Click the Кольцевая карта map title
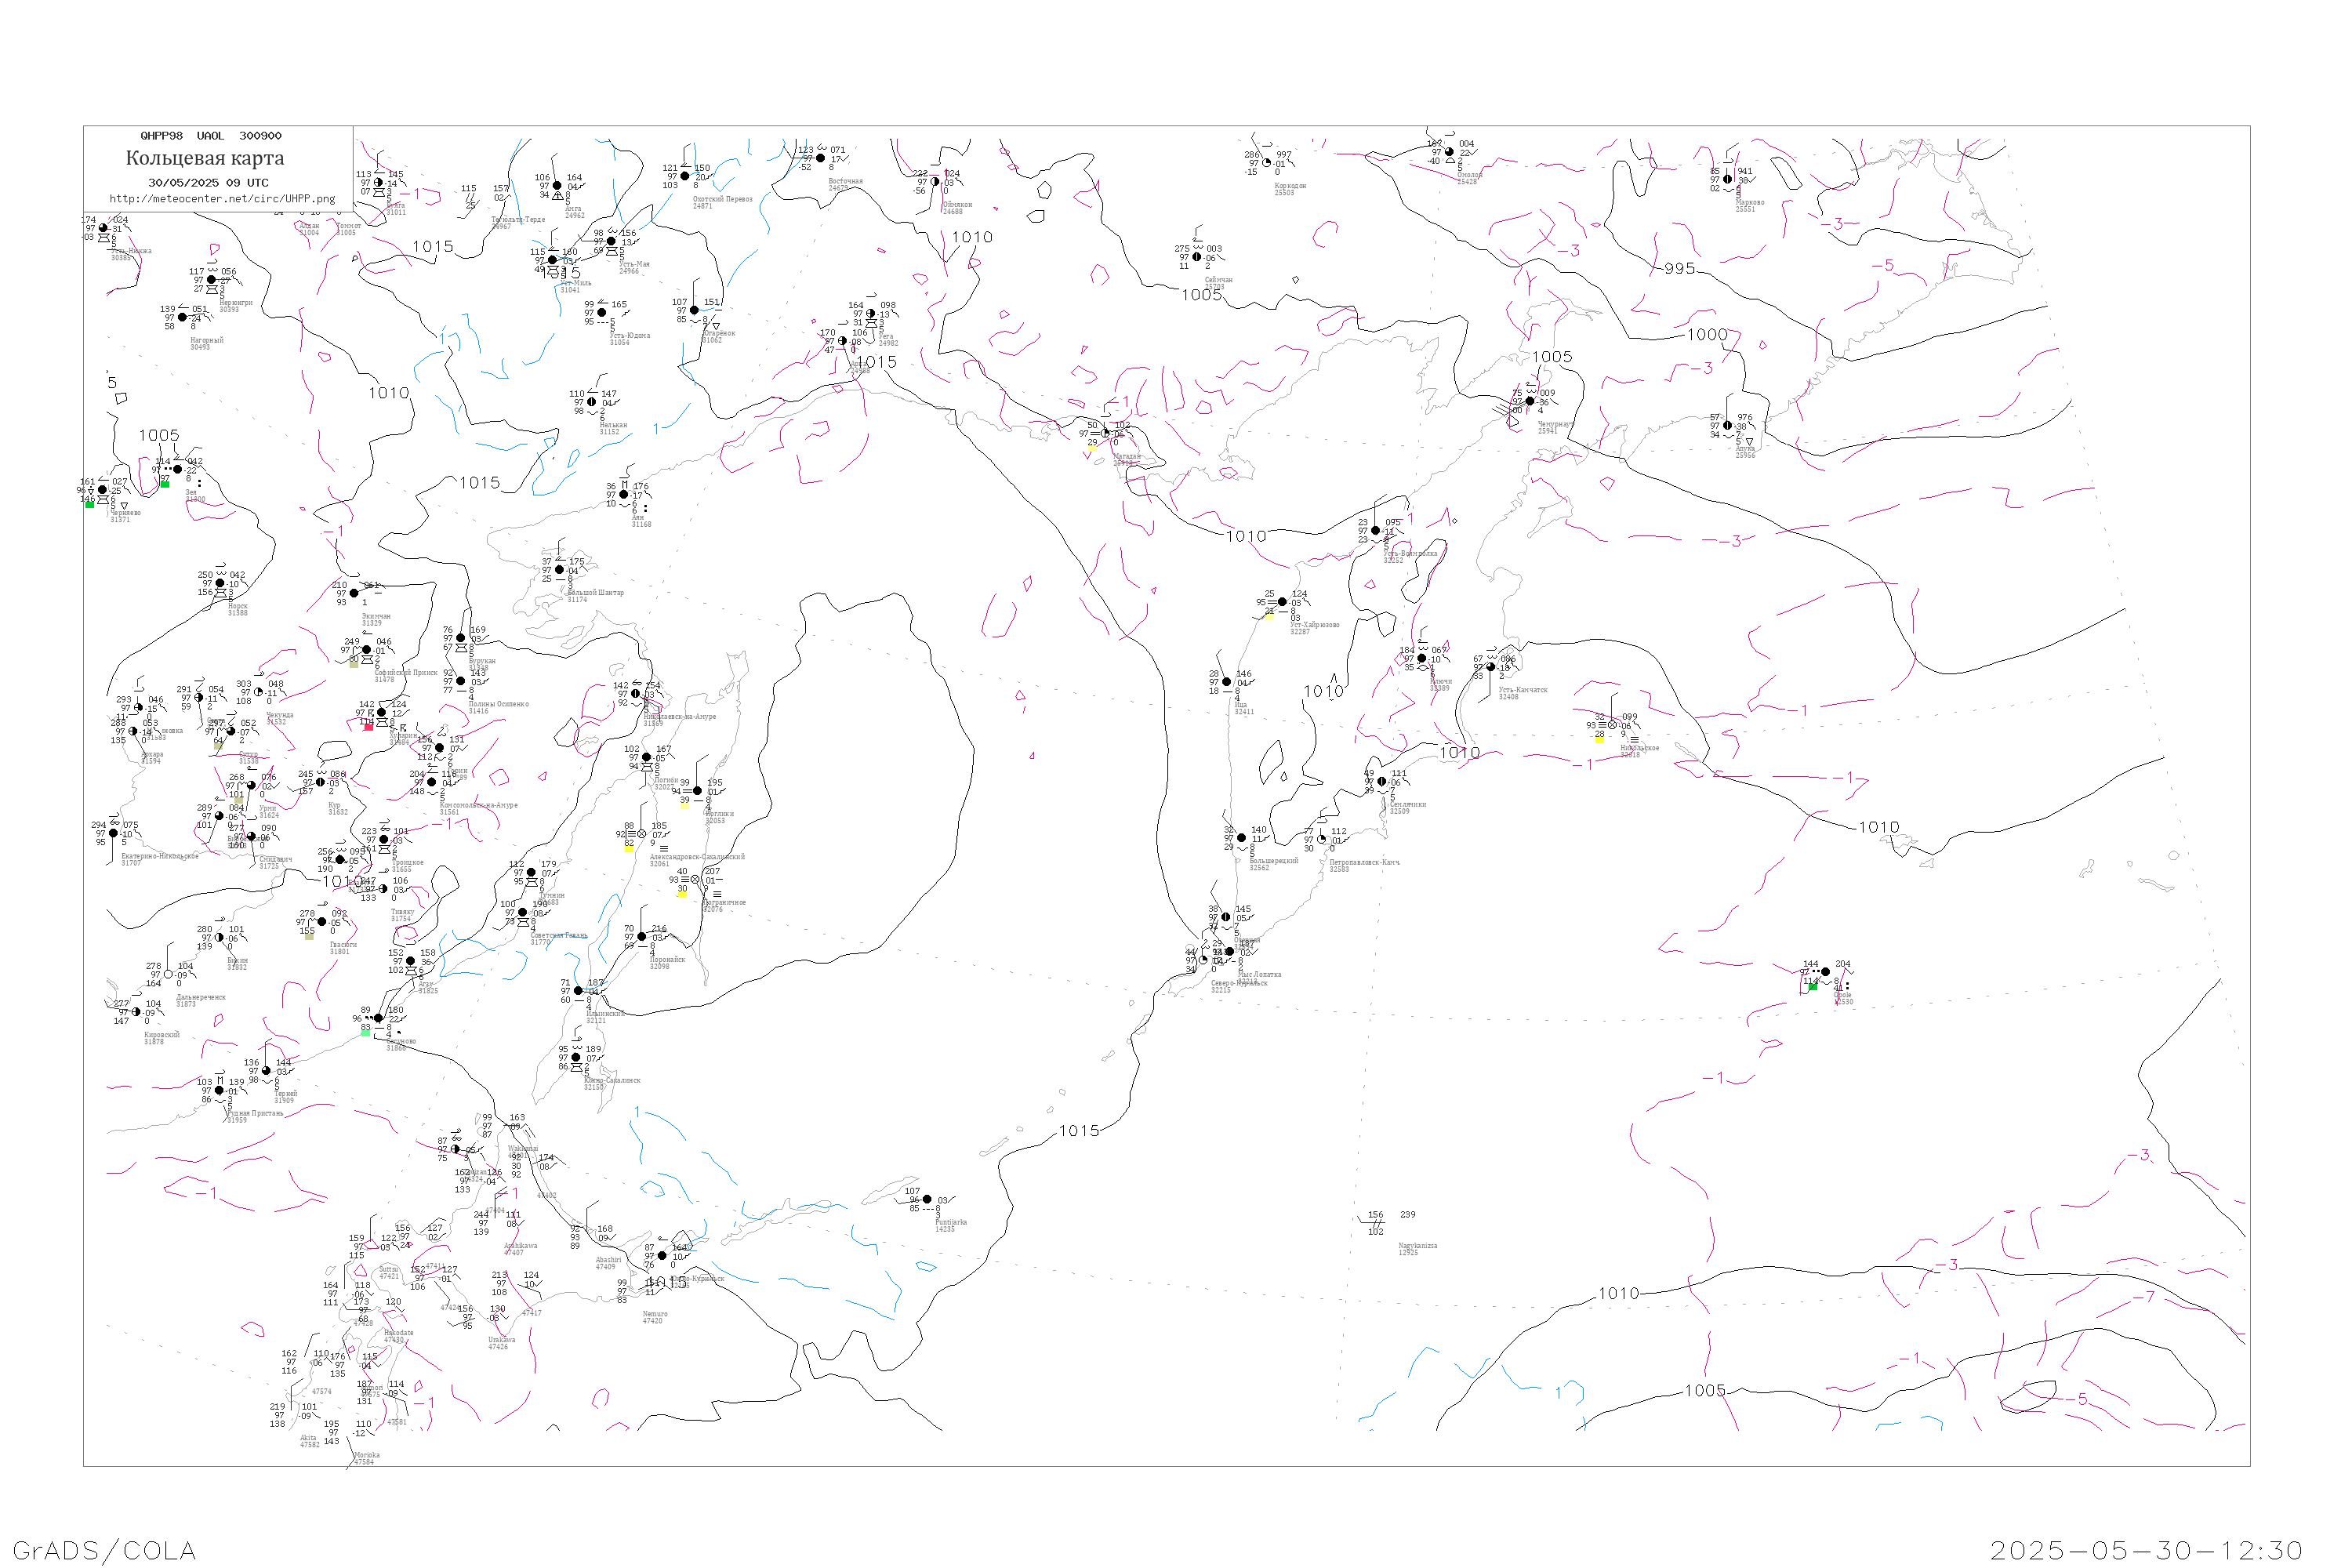The width and height of the screenshot is (2352, 1568). tap(205, 158)
